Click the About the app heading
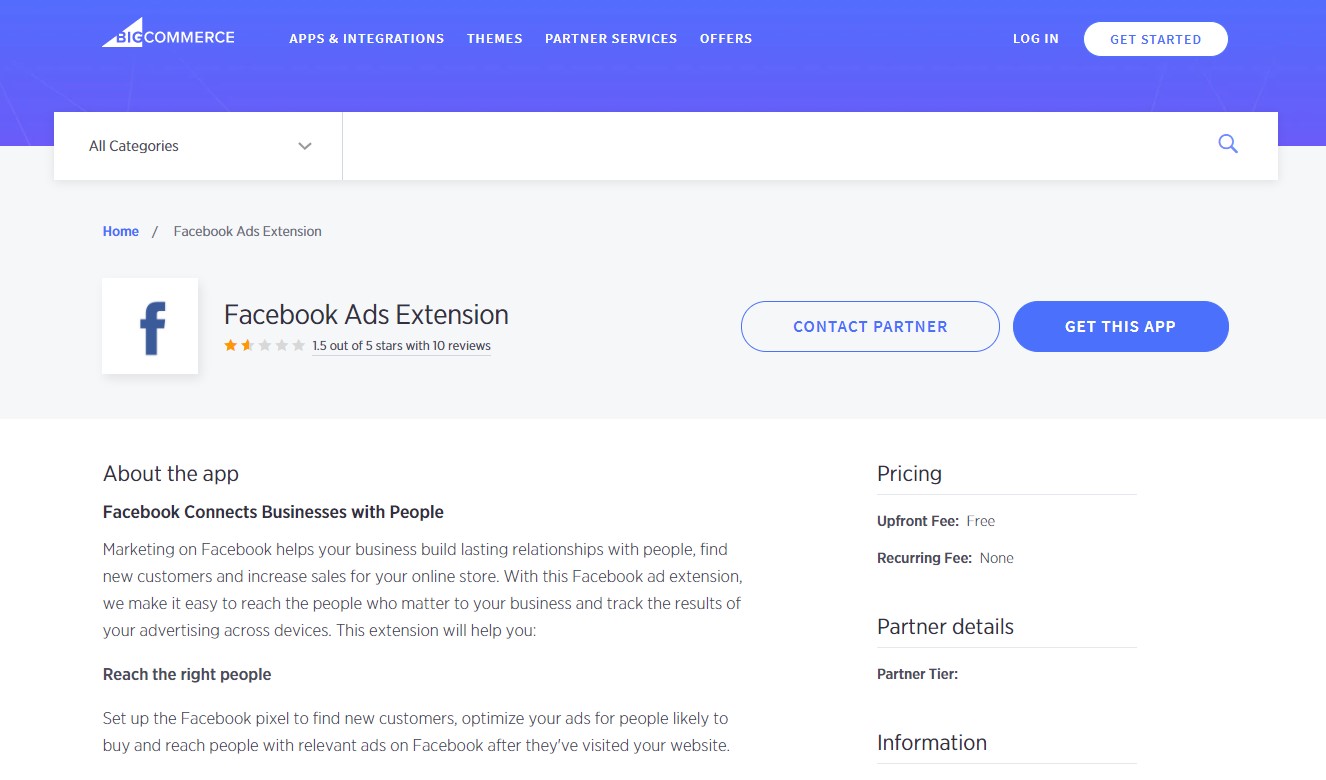Image resolution: width=1326 pixels, height=780 pixels. pyautogui.click(x=171, y=473)
